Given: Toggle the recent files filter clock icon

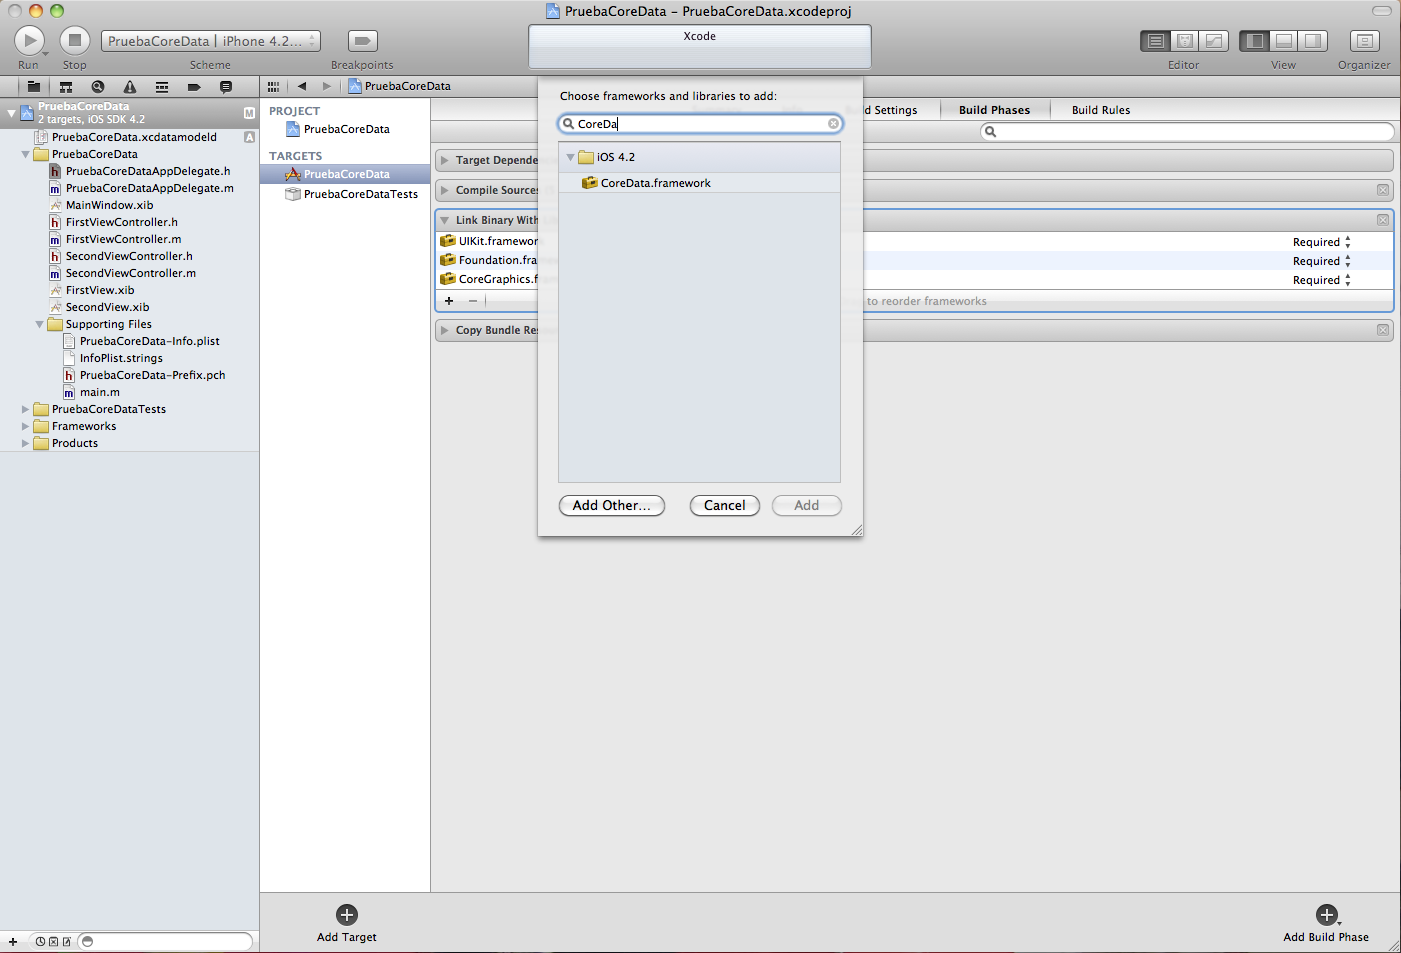Looking at the screenshot, I should pyautogui.click(x=41, y=942).
